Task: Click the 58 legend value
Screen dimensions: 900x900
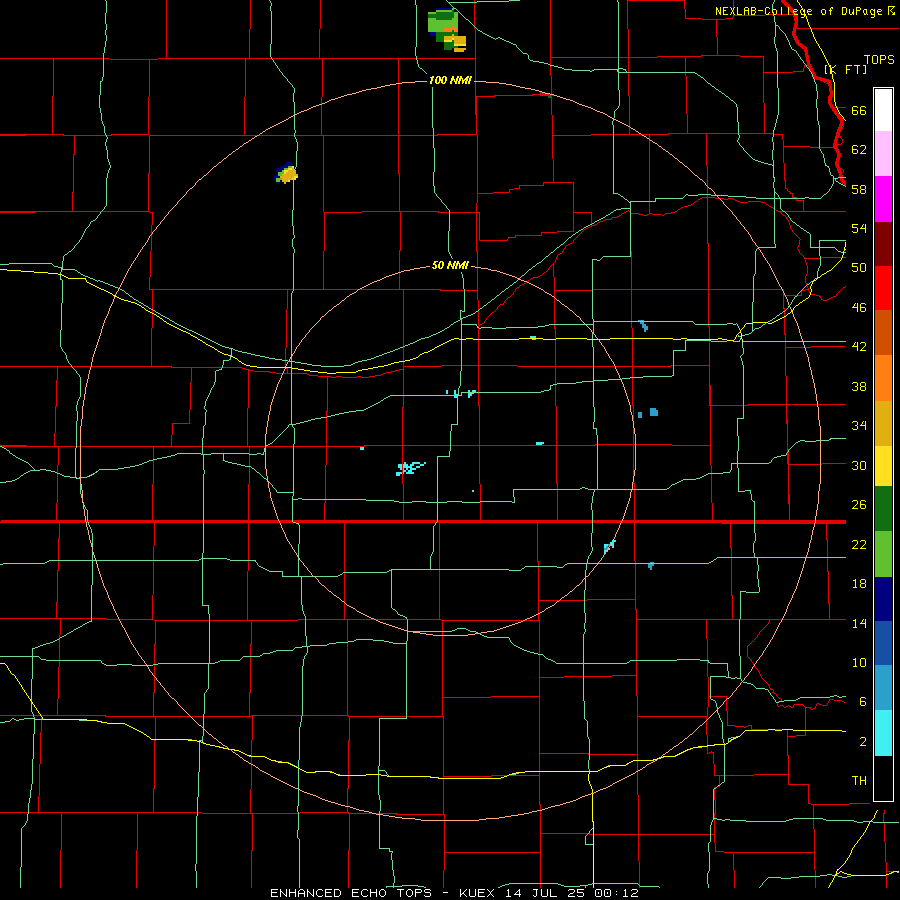Action: coord(859,189)
